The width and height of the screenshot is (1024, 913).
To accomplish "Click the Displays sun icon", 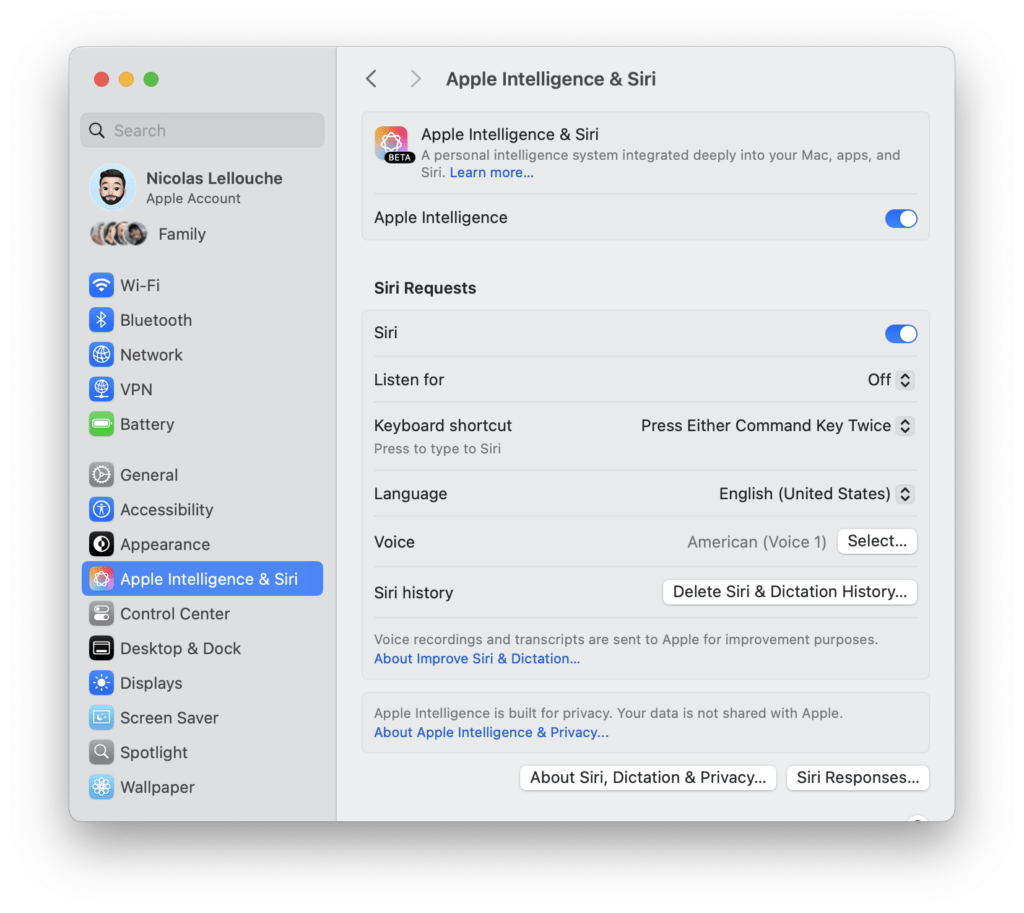I will 101,682.
